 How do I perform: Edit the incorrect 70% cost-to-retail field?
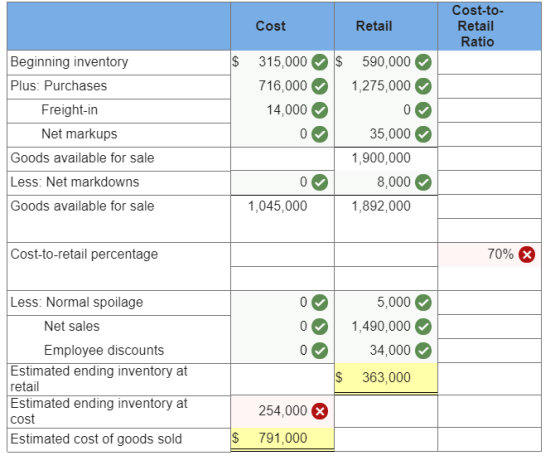pos(489,255)
